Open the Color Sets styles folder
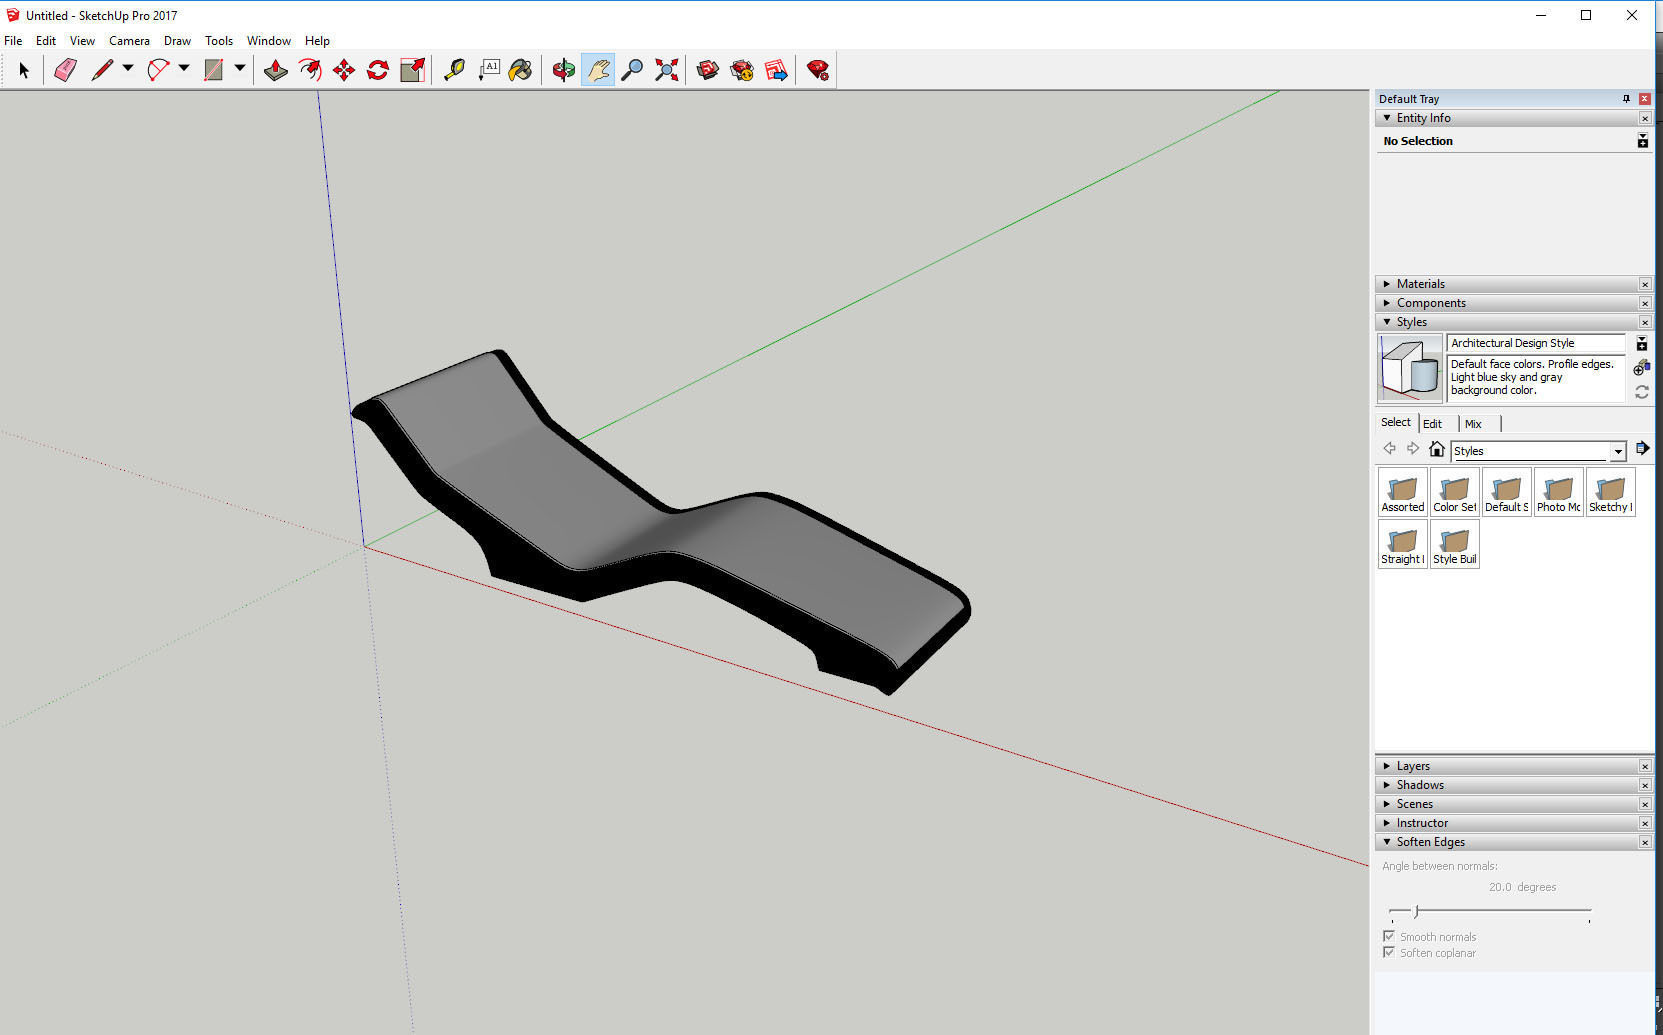Image resolution: width=1663 pixels, height=1035 pixels. [x=1455, y=492]
